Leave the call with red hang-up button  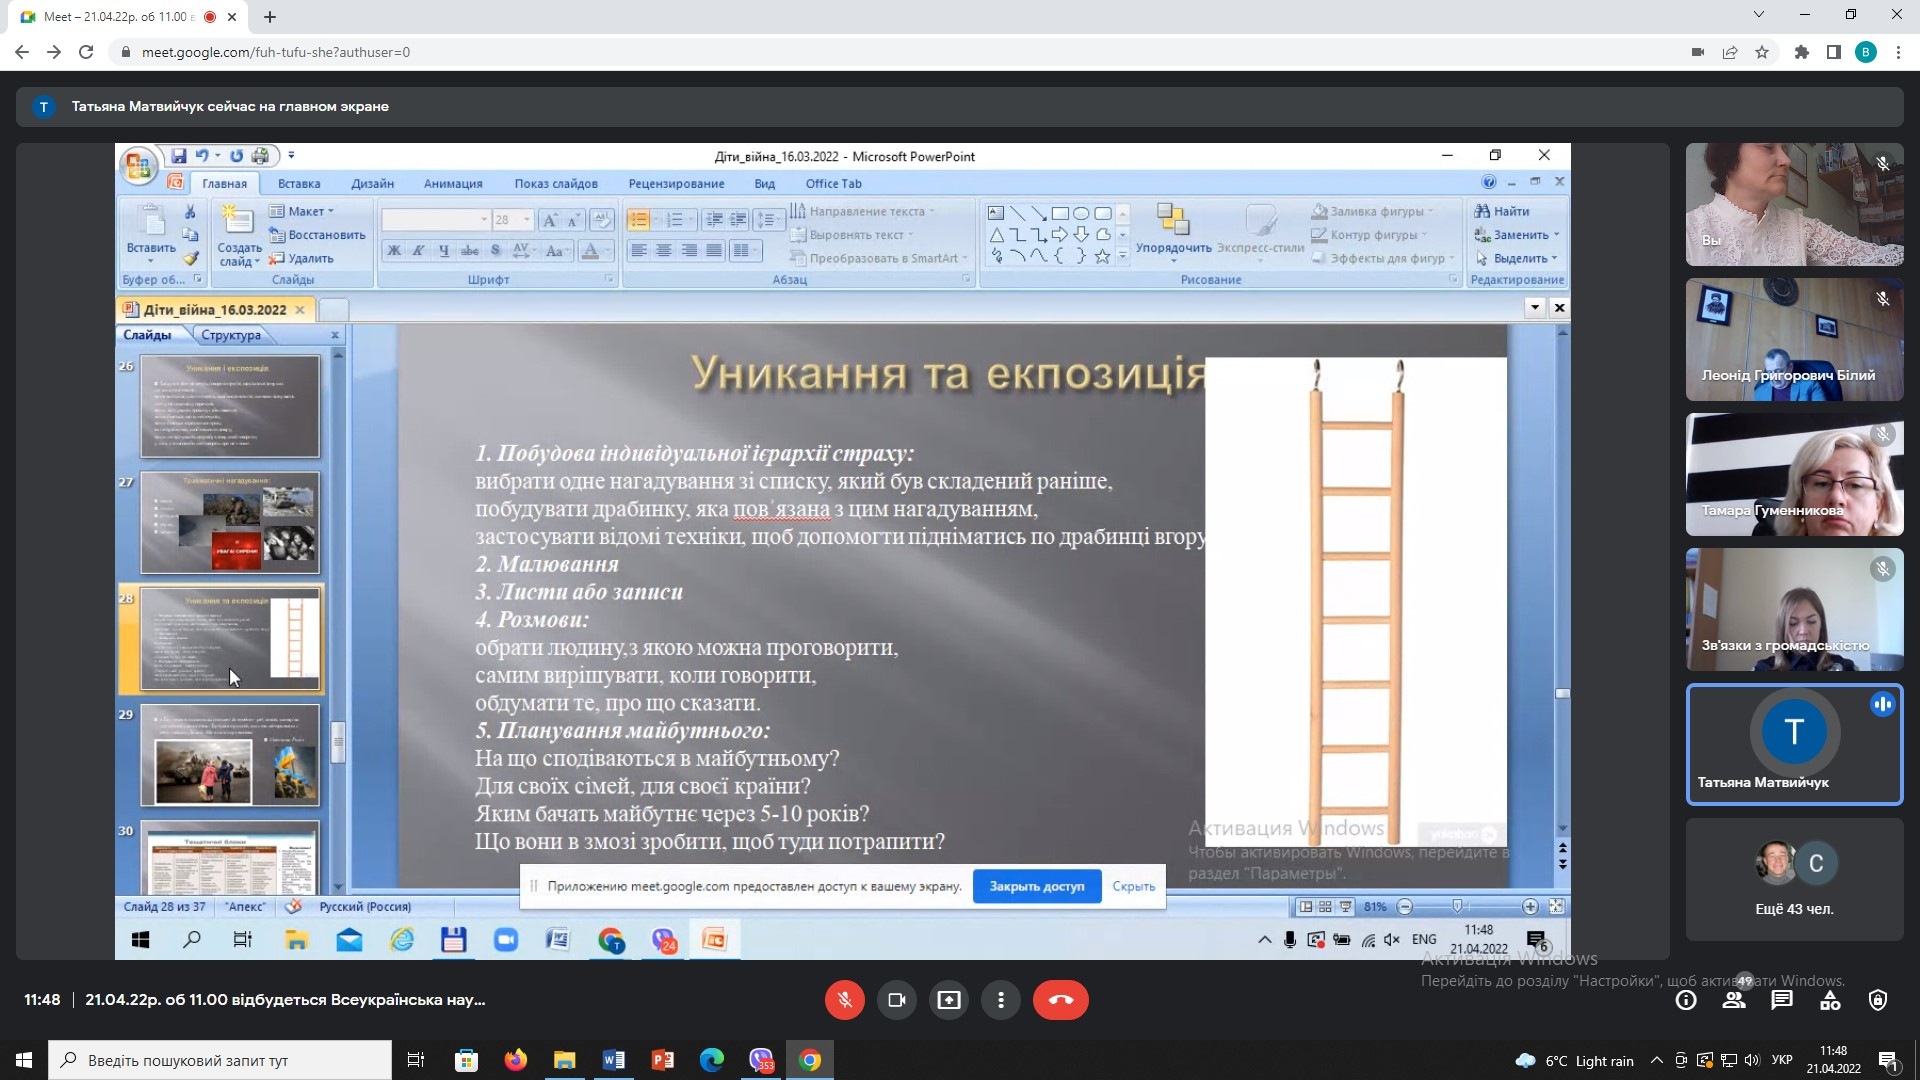(x=1060, y=1000)
